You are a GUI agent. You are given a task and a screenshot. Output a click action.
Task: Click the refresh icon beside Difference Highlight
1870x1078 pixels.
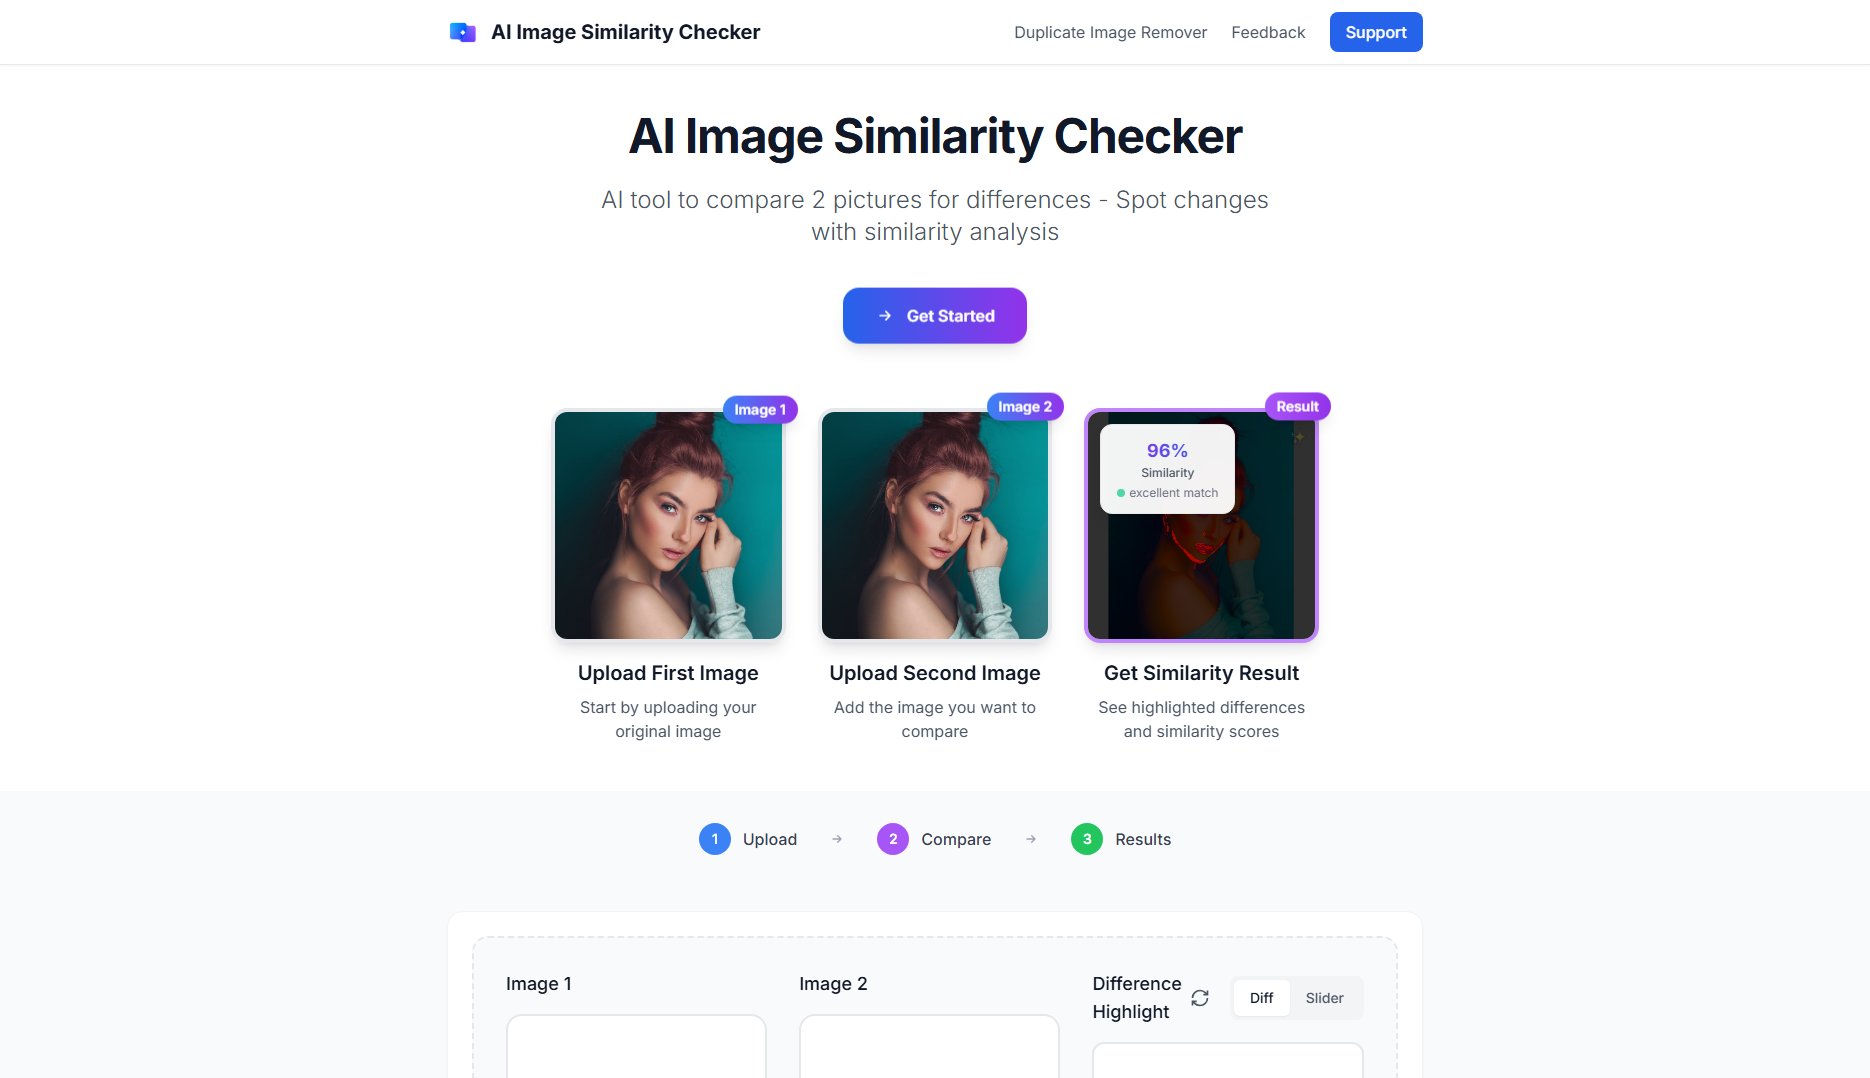(1200, 998)
